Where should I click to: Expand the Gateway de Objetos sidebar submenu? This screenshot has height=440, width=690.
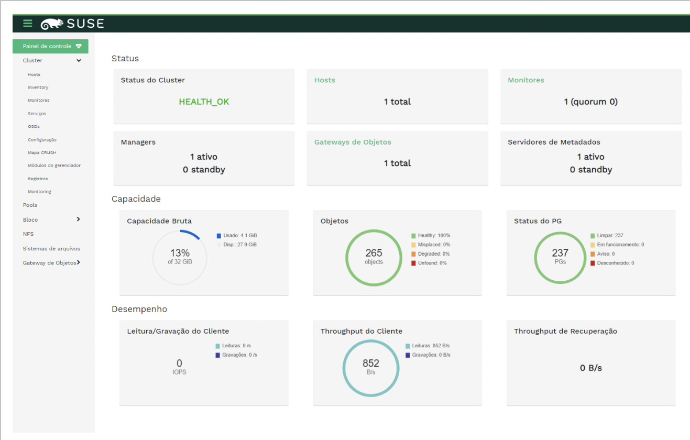pos(78,263)
